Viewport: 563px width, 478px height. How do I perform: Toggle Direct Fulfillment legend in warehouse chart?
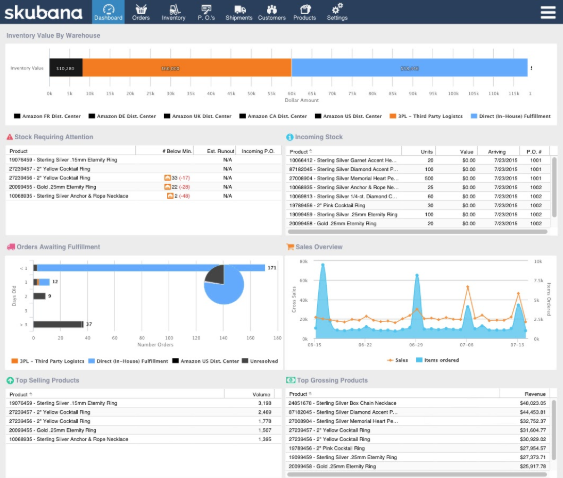[511, 116]
